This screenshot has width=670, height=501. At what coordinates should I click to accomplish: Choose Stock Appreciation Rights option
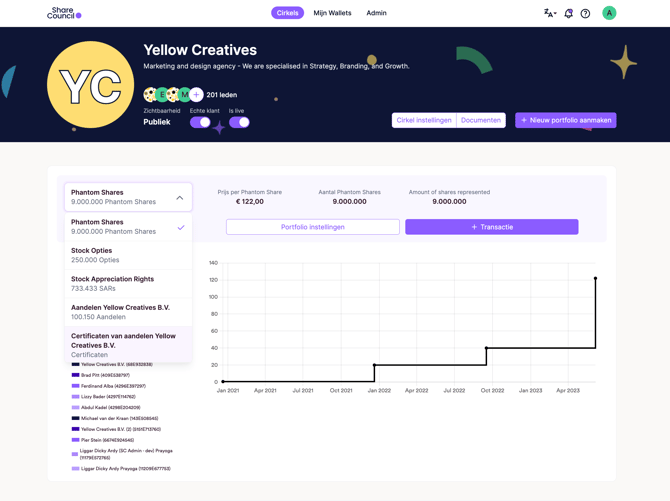[128, 284]
